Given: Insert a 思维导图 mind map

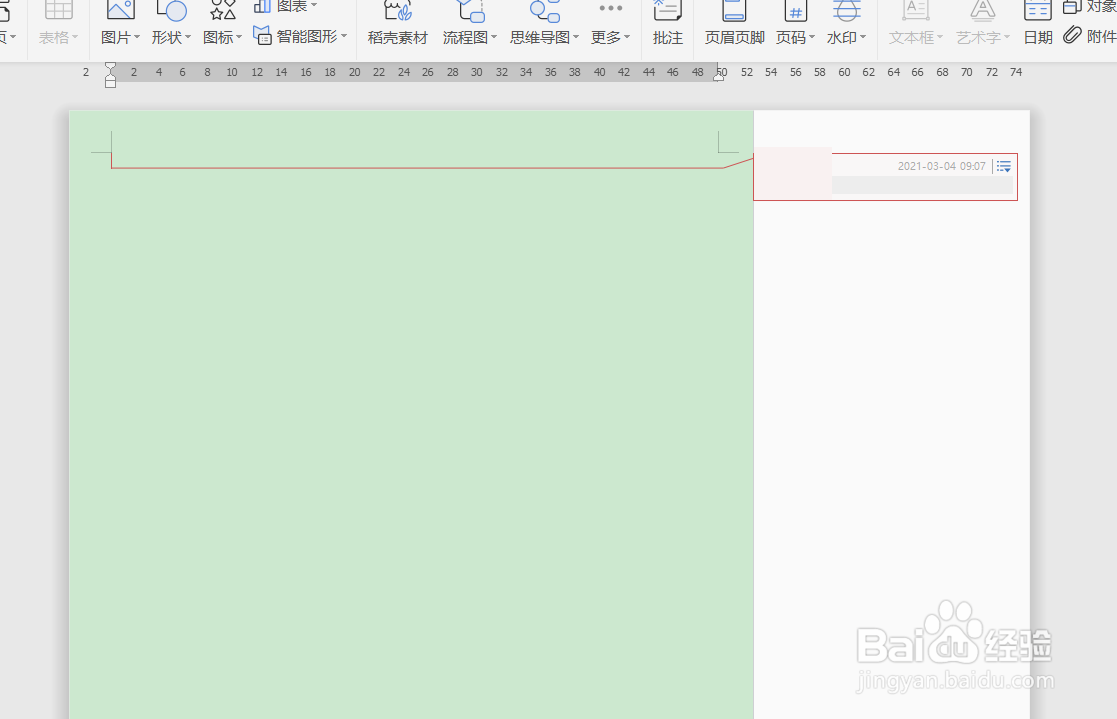Looking at the screenshot, I should (x=545, y=23).
